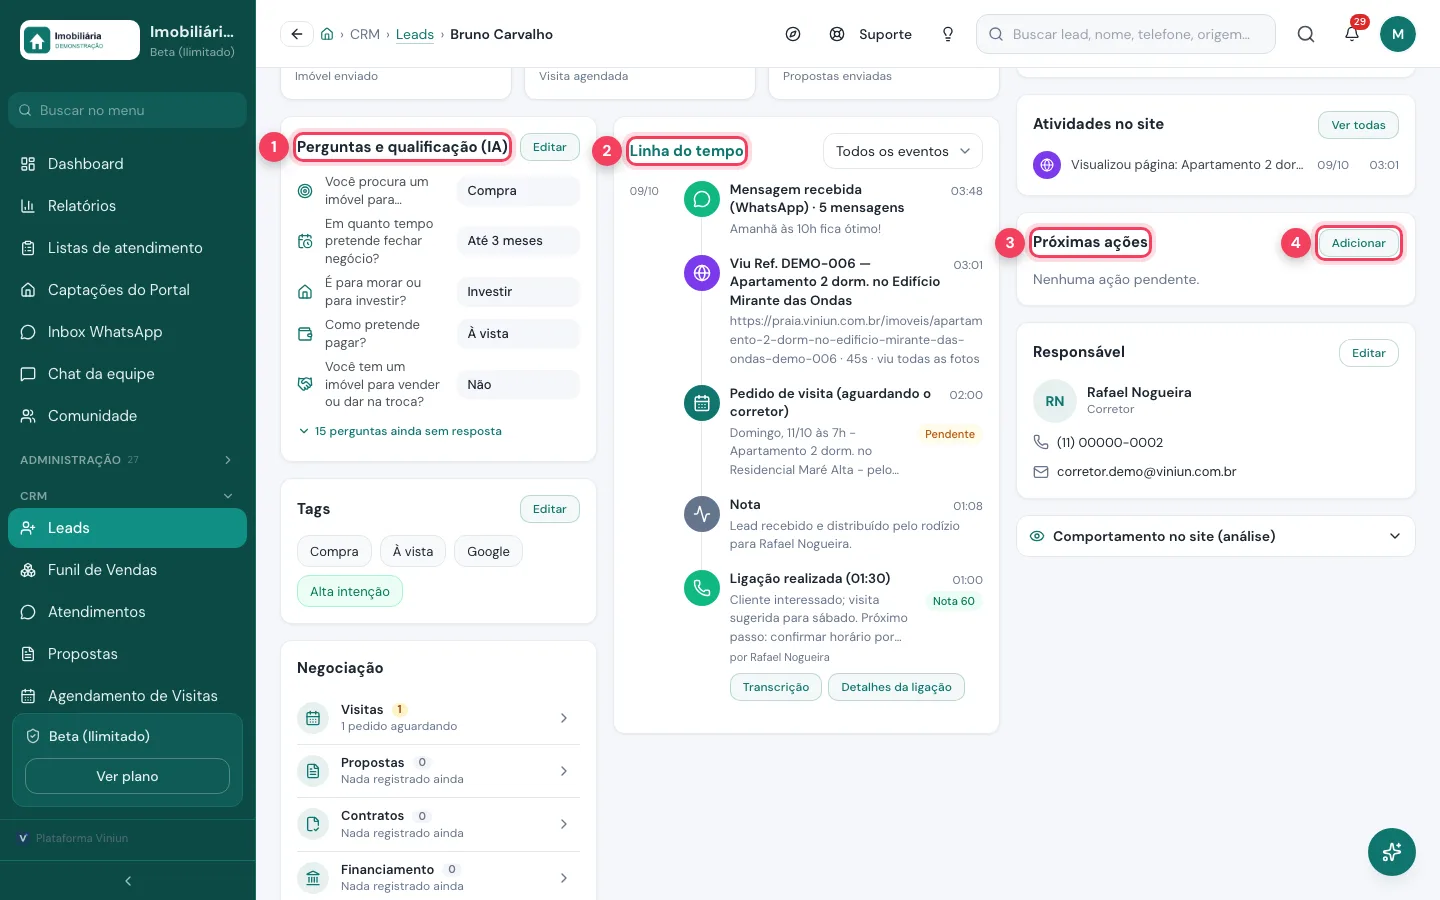
Task: Focus the Buscar lead search field
Action: (1126, 34)
